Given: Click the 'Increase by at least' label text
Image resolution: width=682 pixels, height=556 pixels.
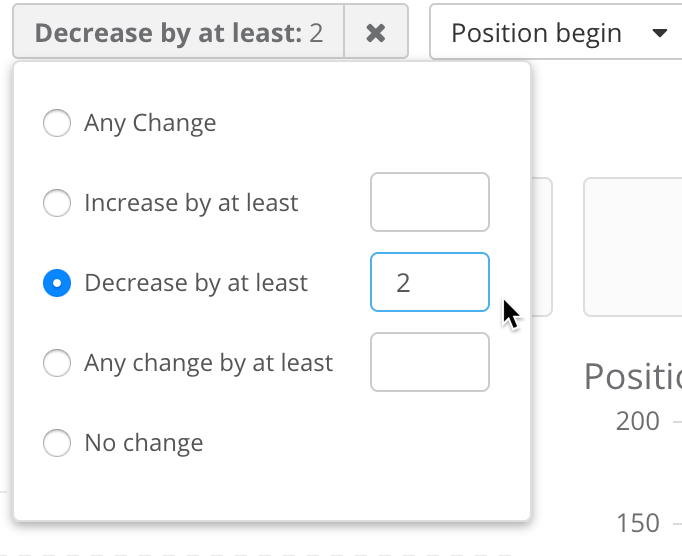Looking at the screenshot, I should pyautogui.click(x=191, y=203).
